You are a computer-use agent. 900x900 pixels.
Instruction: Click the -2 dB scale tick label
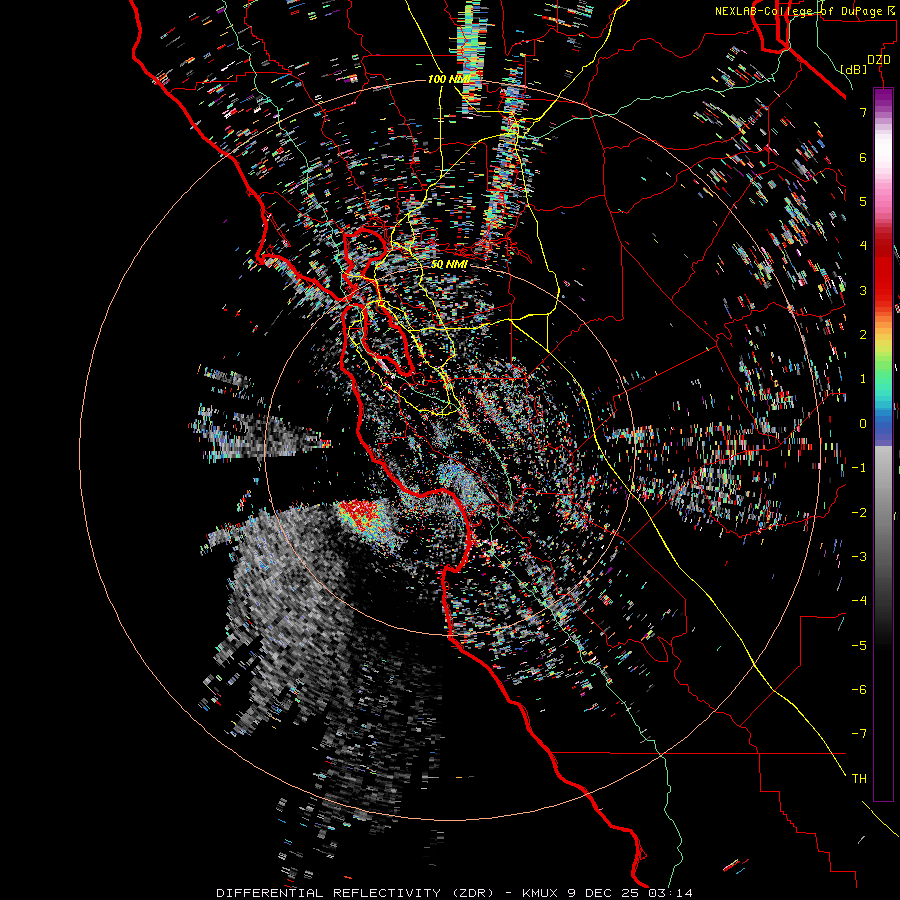(x=859, y=512)
